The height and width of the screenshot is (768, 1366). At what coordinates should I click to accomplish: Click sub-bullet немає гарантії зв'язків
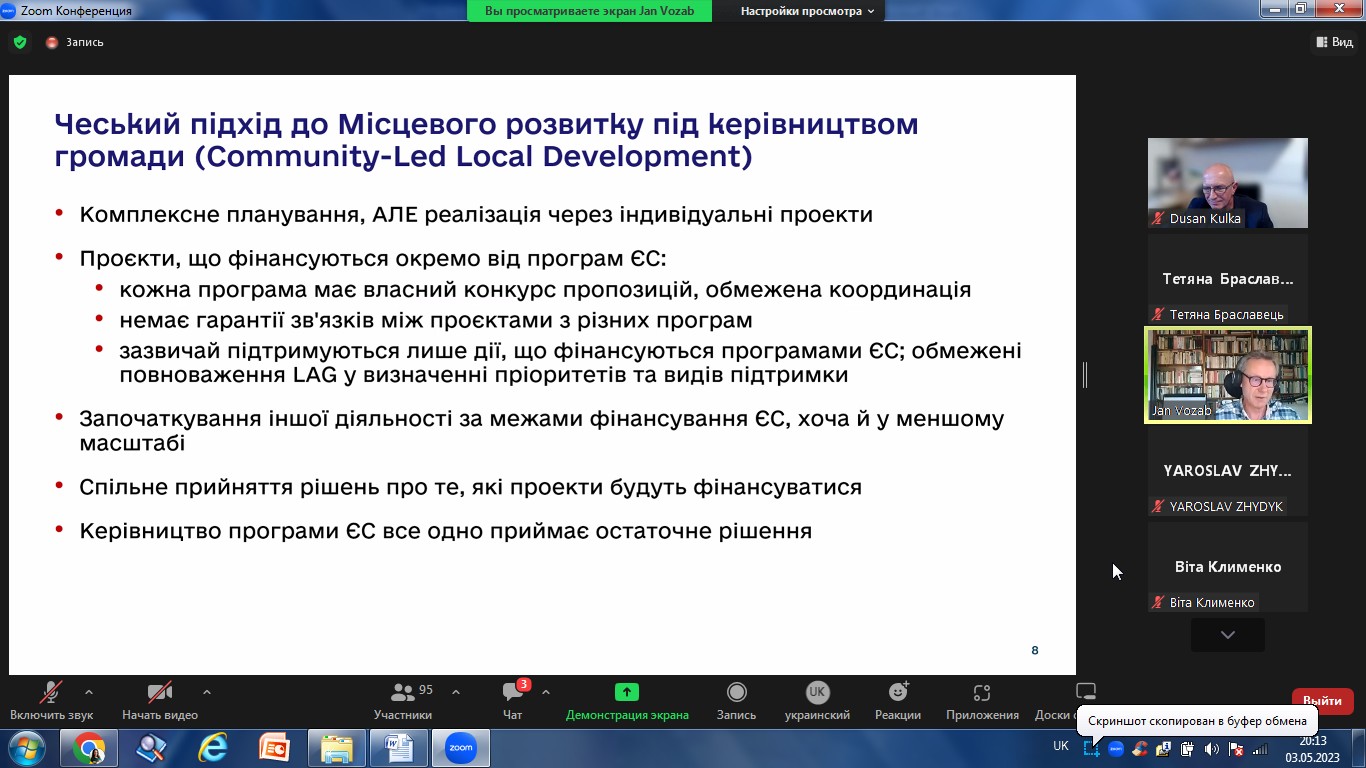(435, 321)
